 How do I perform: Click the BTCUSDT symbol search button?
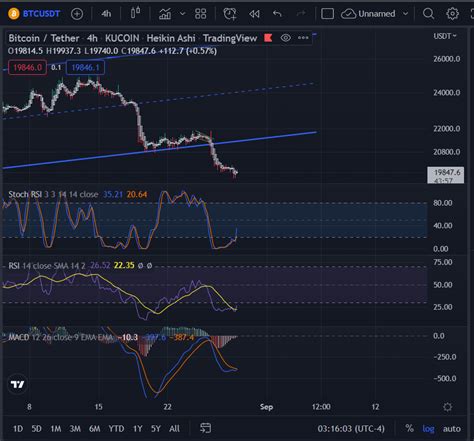(34, 14)
